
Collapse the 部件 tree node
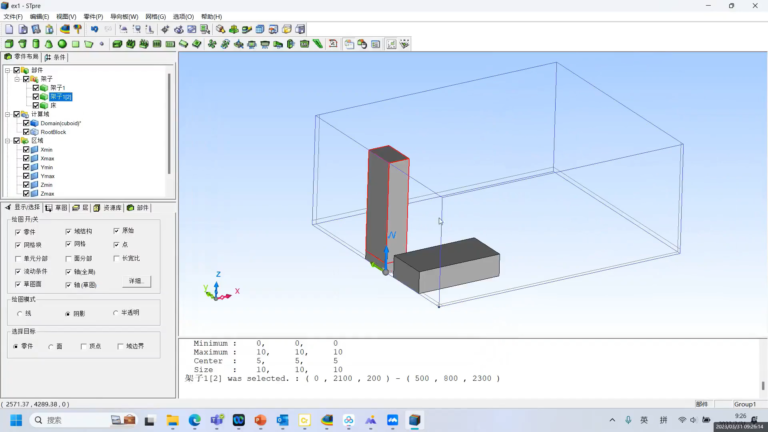pos(7,70)
